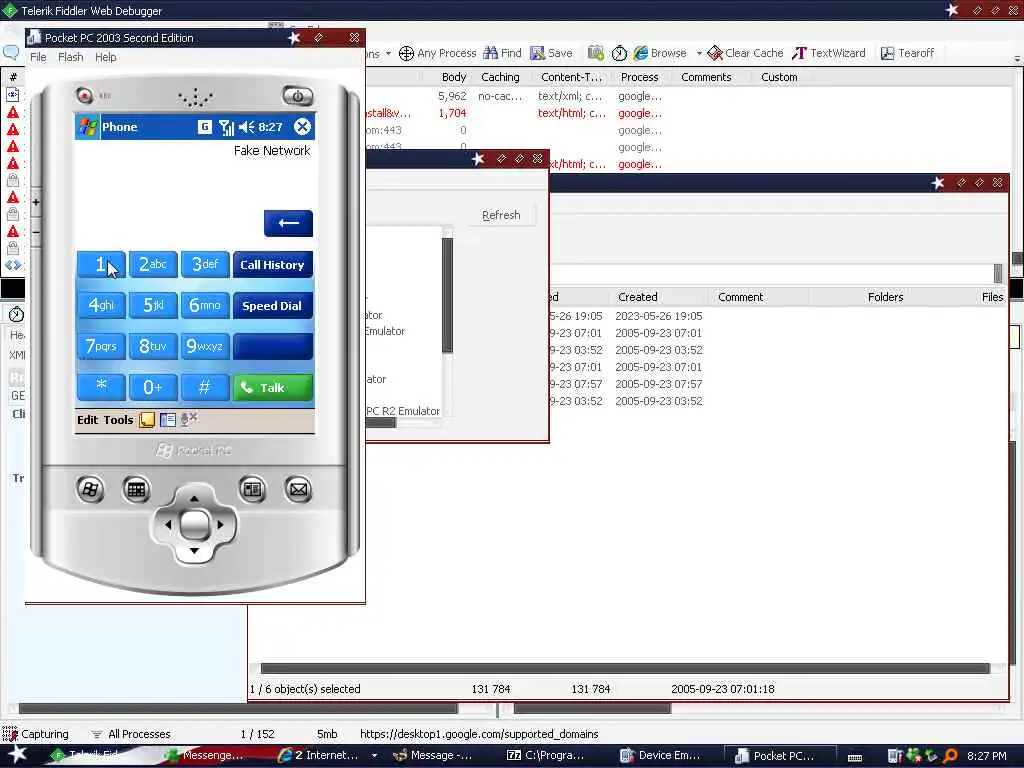Open Call History on the phone
This screenshot has width=1024, height=768.
click(x=272, y=264)
